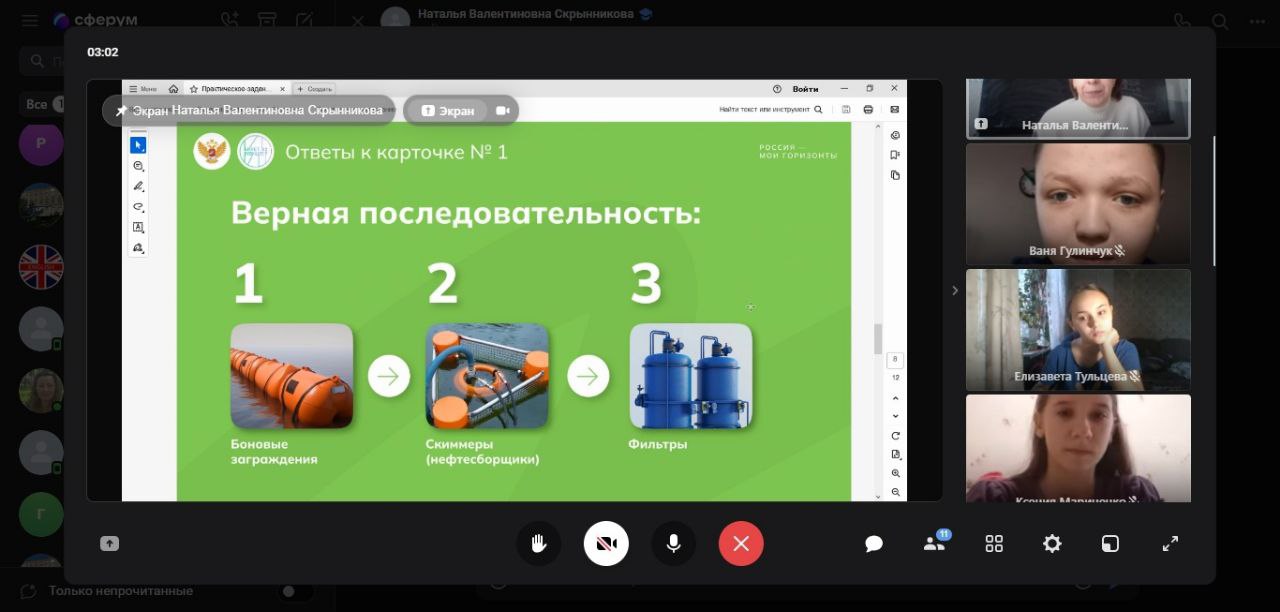1280x612 pixels.
Task: Show the participants list with badge 11
Action: pos(935,543)
